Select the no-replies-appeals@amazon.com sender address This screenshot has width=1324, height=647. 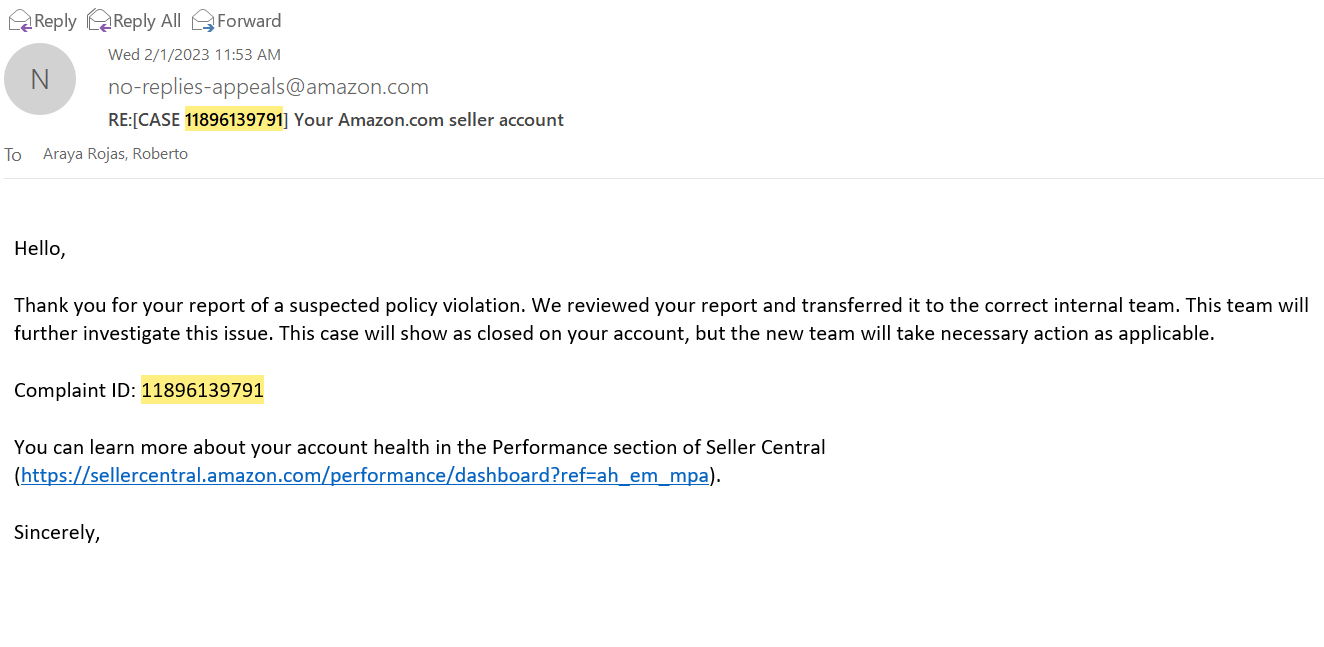pyautogui.click(x=268, y=87)
